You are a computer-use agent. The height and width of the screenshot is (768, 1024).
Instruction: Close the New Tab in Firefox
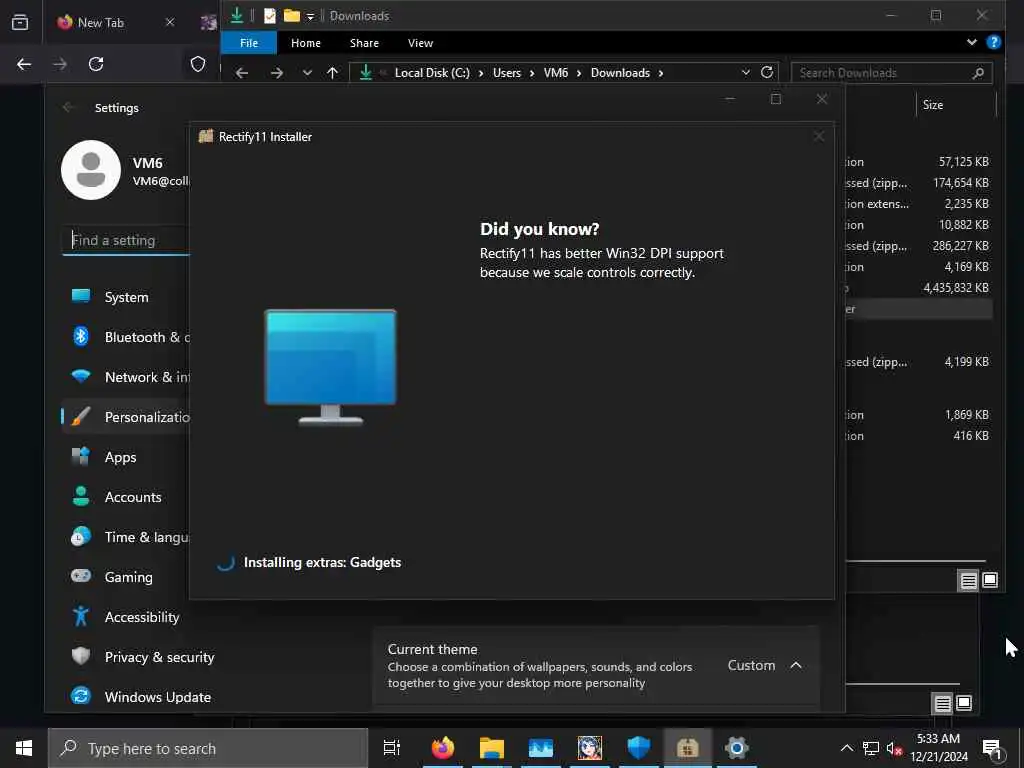[170, 22]
